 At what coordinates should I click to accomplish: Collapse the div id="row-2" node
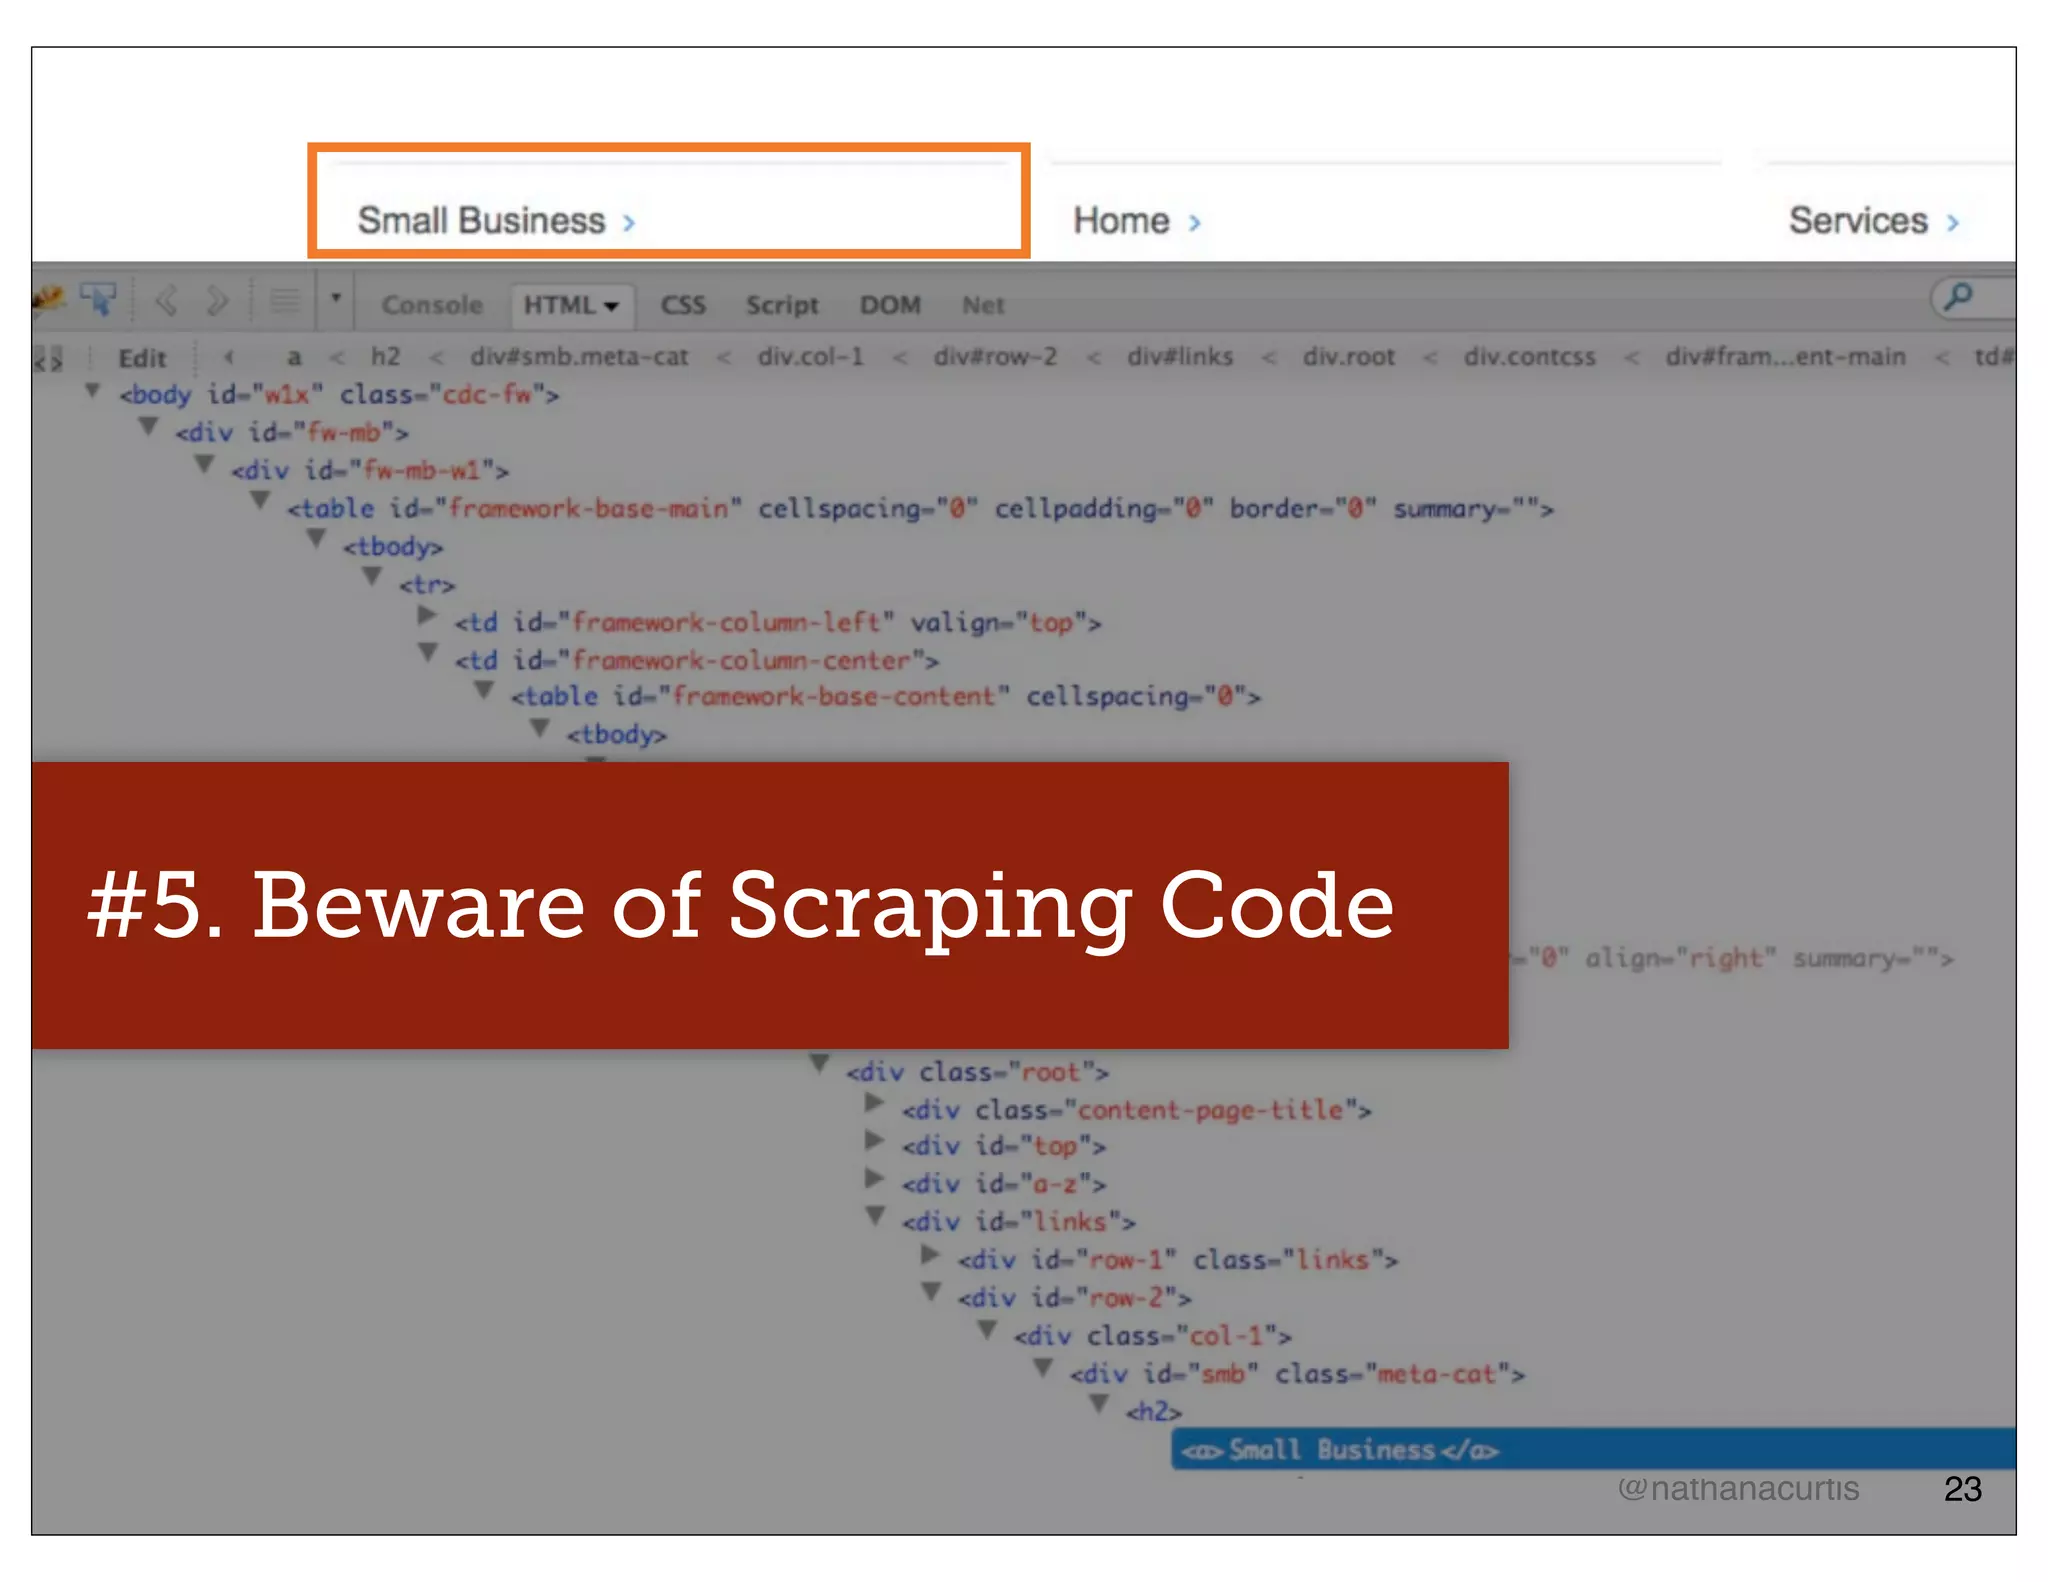tap(931, 1291)
